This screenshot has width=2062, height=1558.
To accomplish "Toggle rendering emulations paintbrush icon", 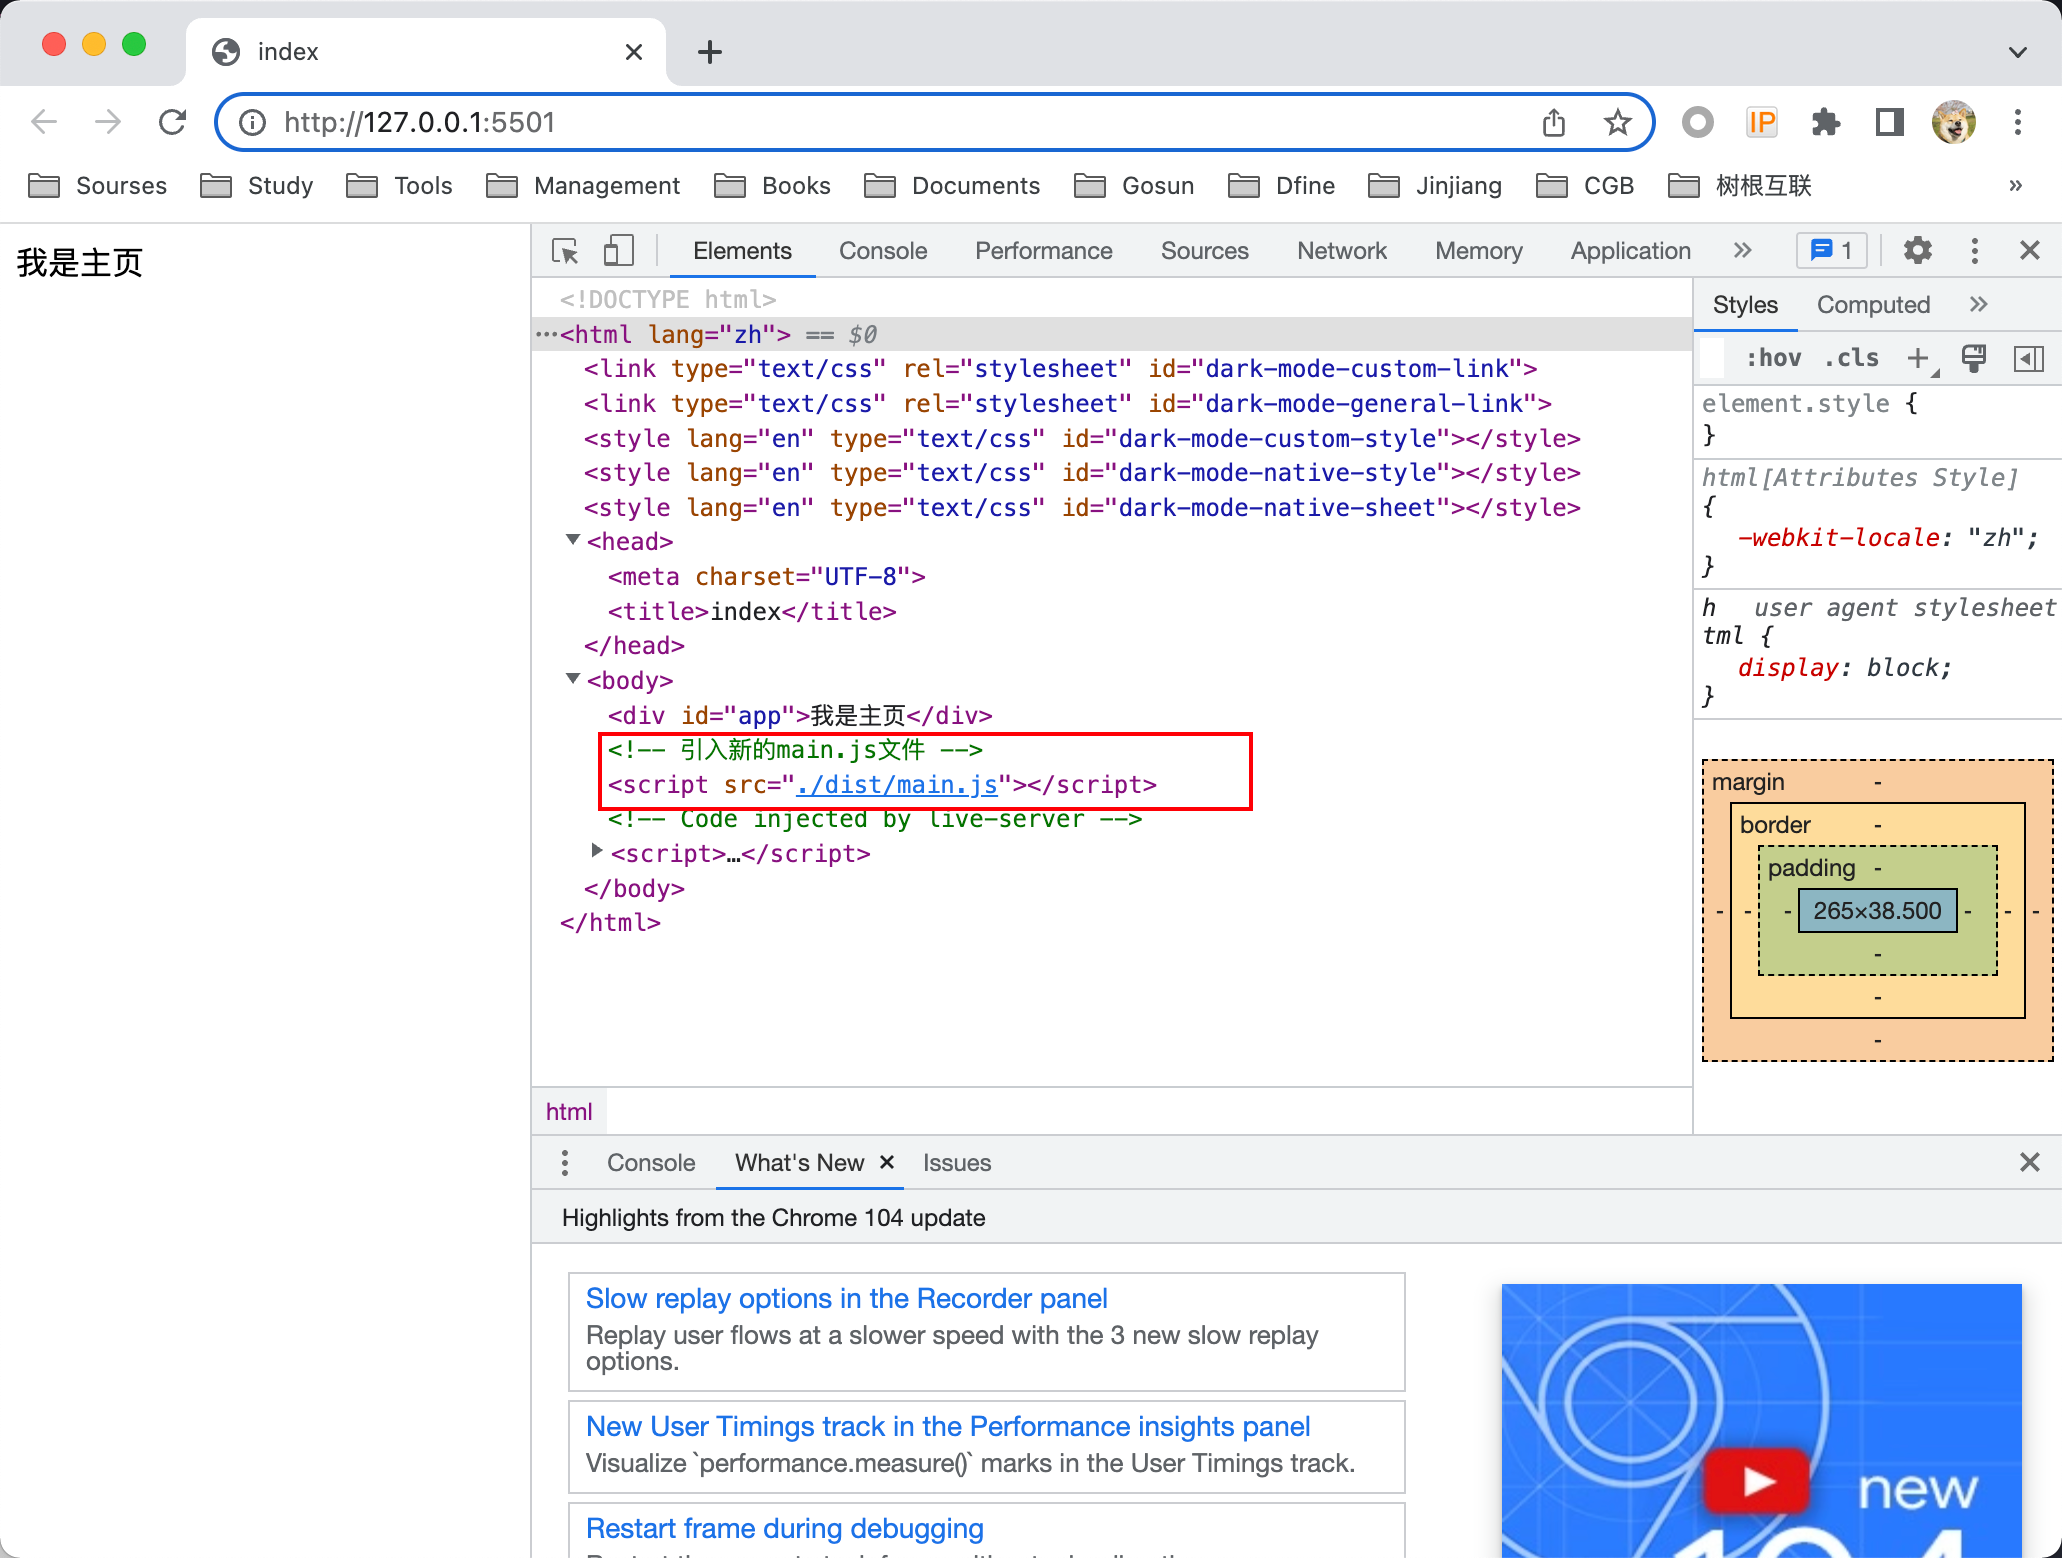I will pos(1974,358).
